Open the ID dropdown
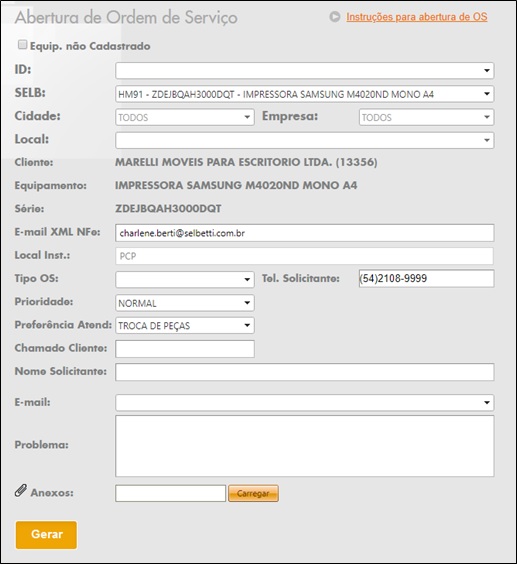 pyautogui.click(x=304, y=70)
